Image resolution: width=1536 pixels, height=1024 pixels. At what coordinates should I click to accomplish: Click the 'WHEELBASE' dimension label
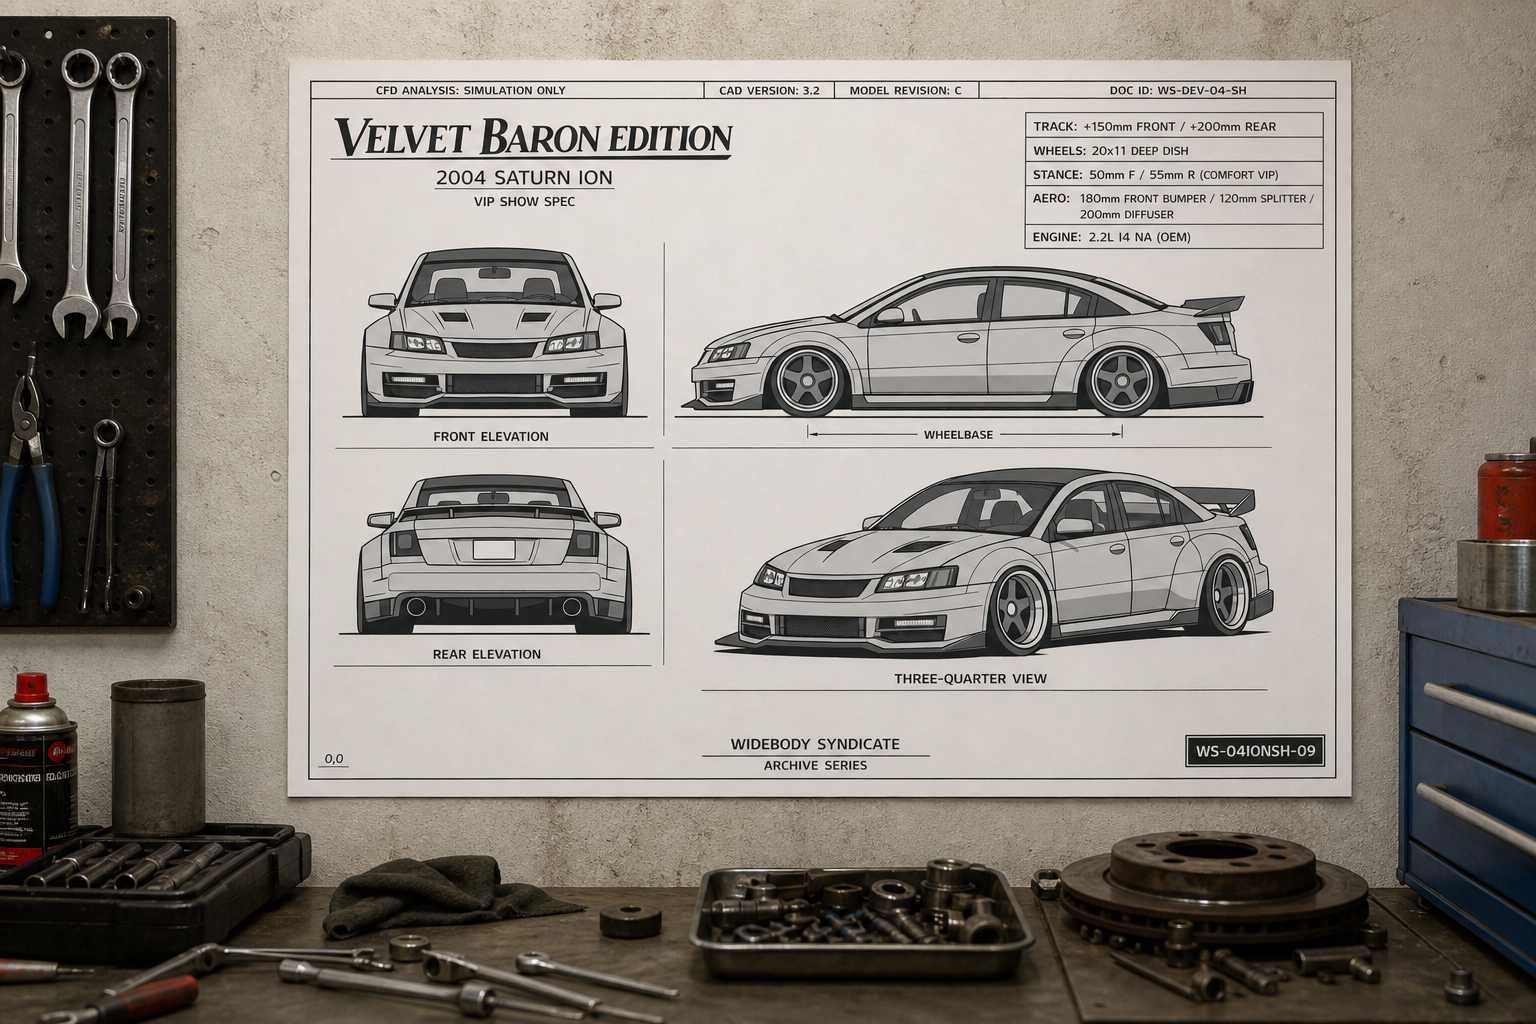958,435
